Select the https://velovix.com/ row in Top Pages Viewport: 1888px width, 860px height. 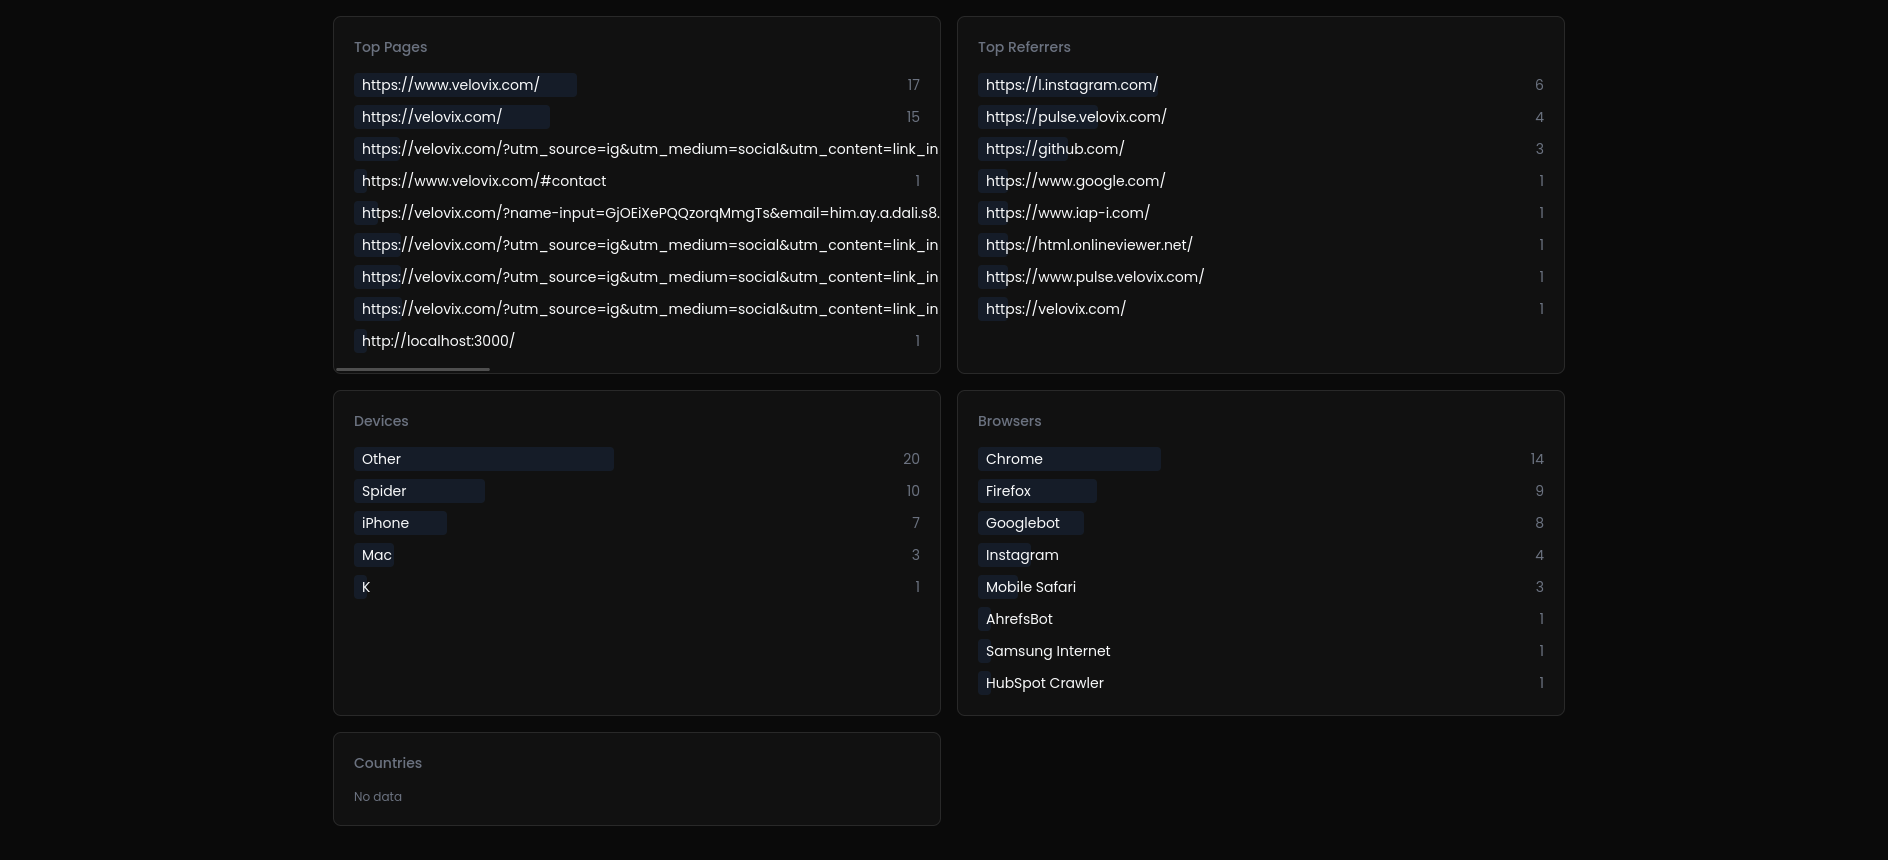point(636,117)
